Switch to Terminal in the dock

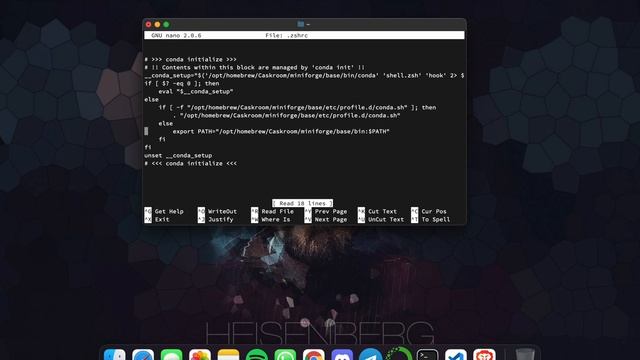tap(427, 354)
